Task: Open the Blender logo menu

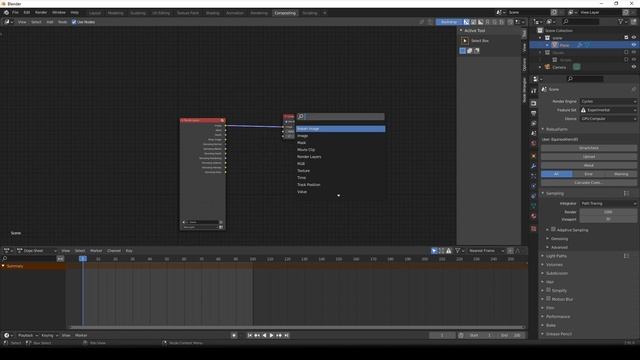Action: tap(6, 13)
